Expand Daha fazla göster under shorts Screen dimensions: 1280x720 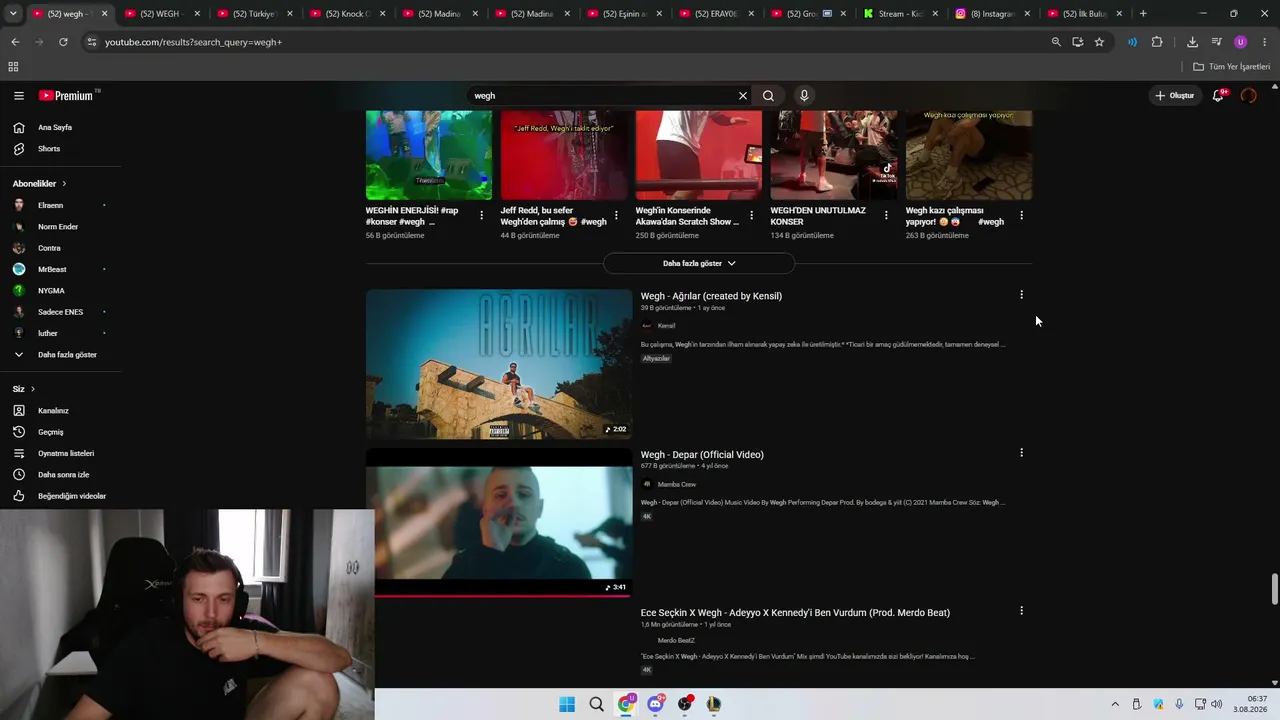tap(699, 263)
